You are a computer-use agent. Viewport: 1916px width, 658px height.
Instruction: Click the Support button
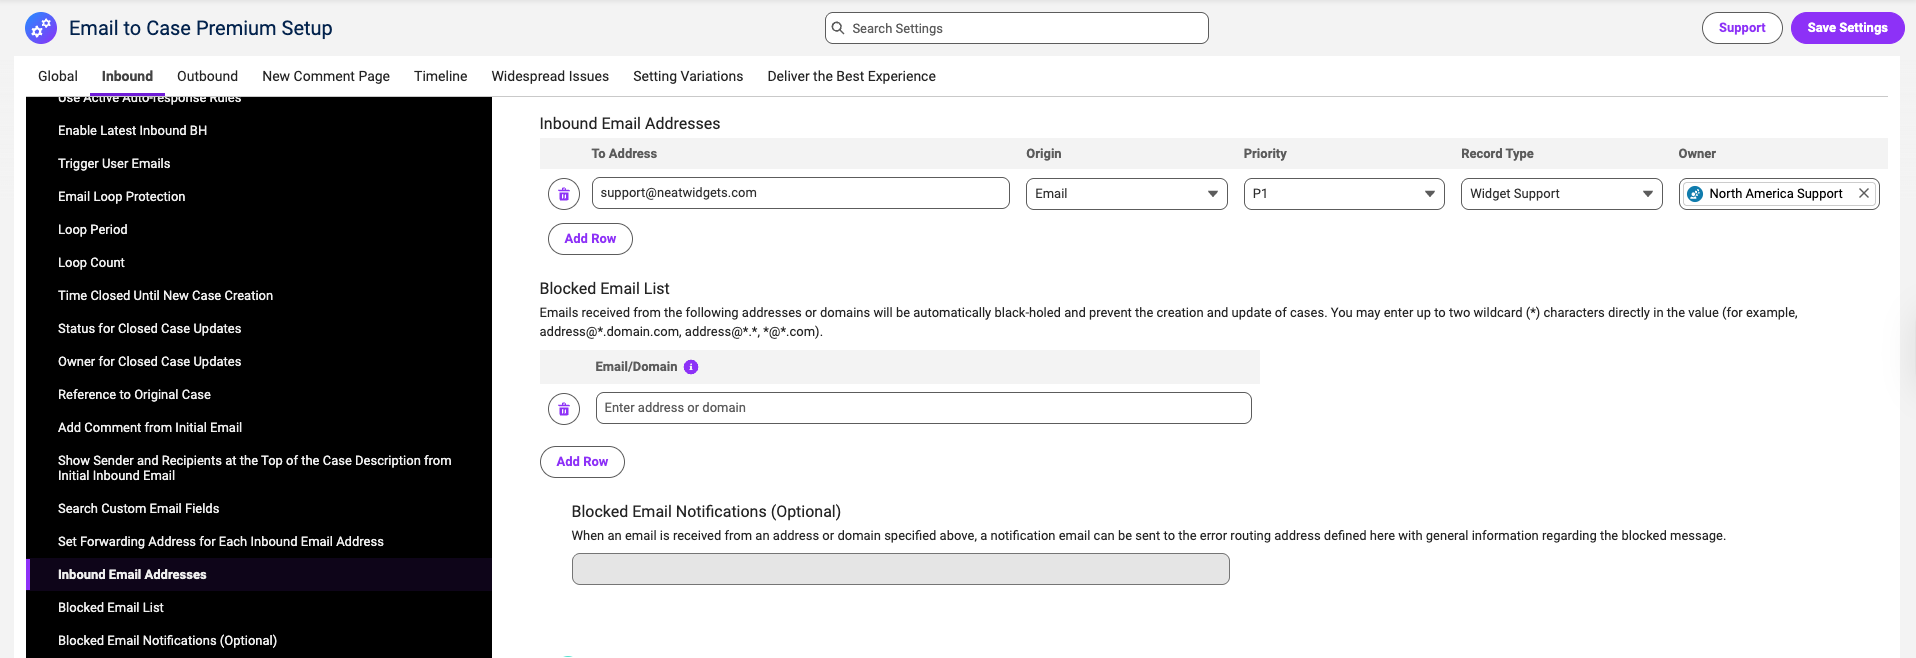[1742, 28]
